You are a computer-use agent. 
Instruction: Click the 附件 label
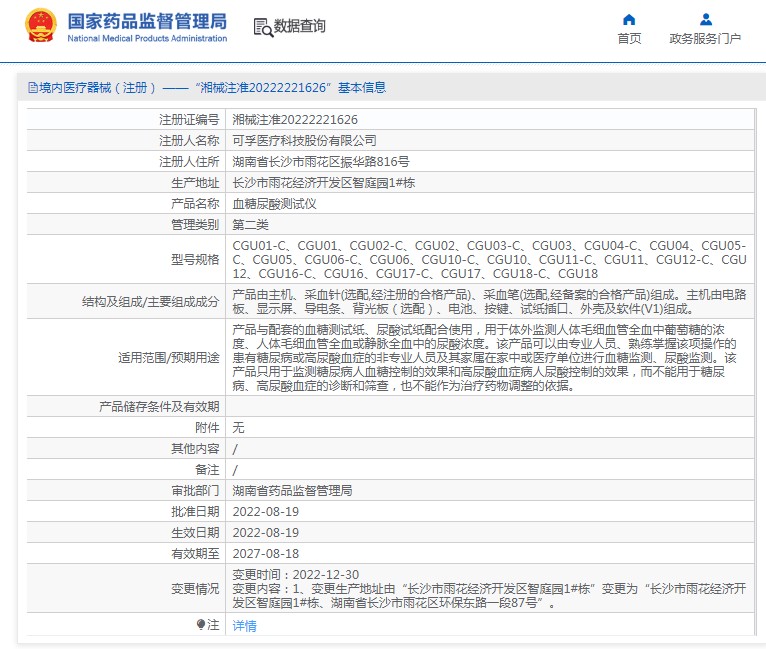tap(207, 427)
